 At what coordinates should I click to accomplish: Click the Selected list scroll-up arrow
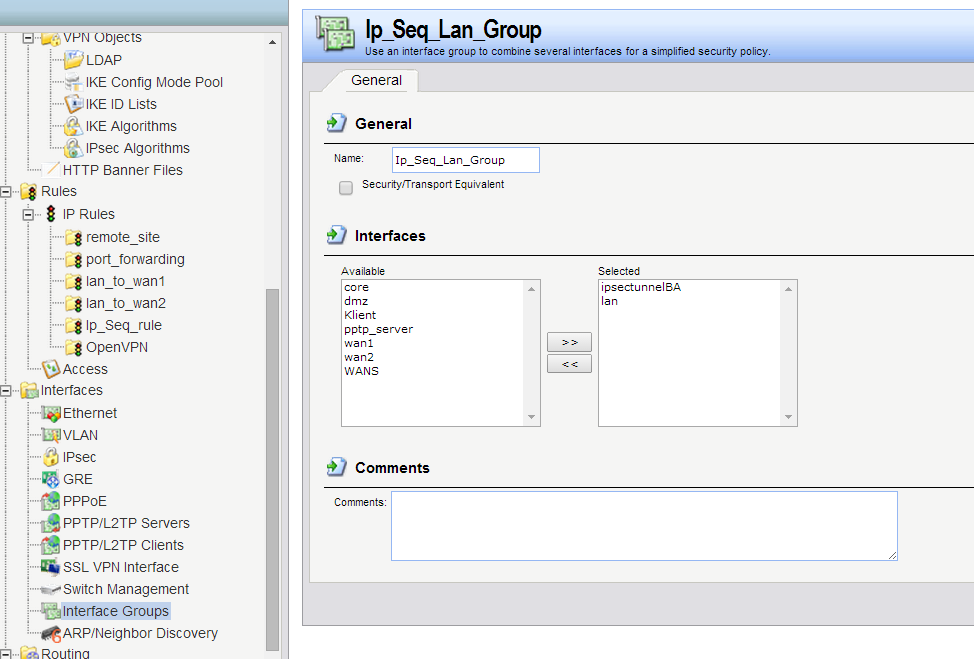click(788, 289)
